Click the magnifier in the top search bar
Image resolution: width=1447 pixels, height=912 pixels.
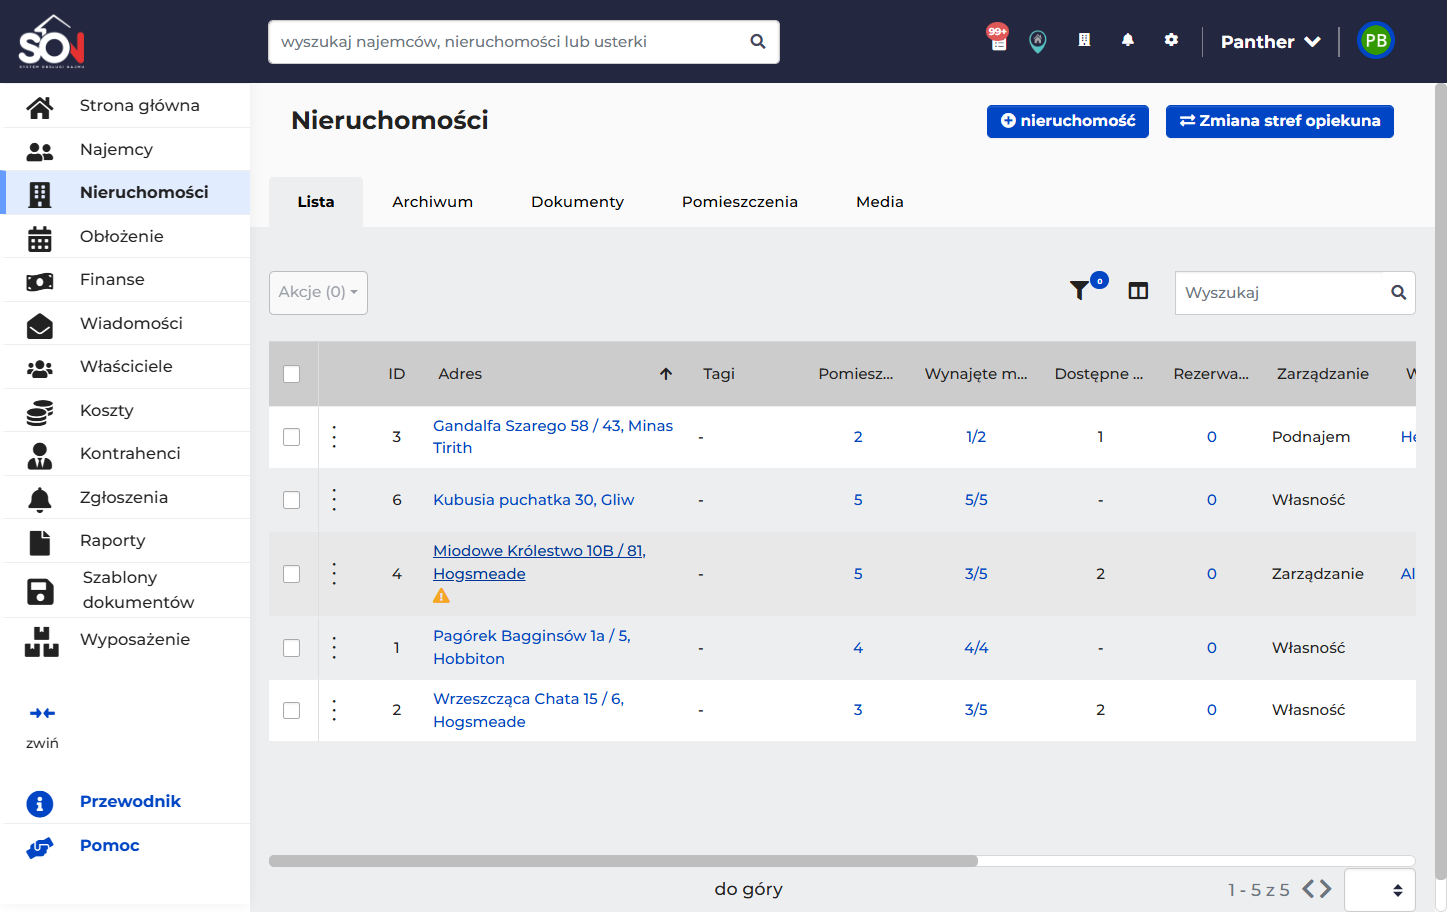coord(758,42)
